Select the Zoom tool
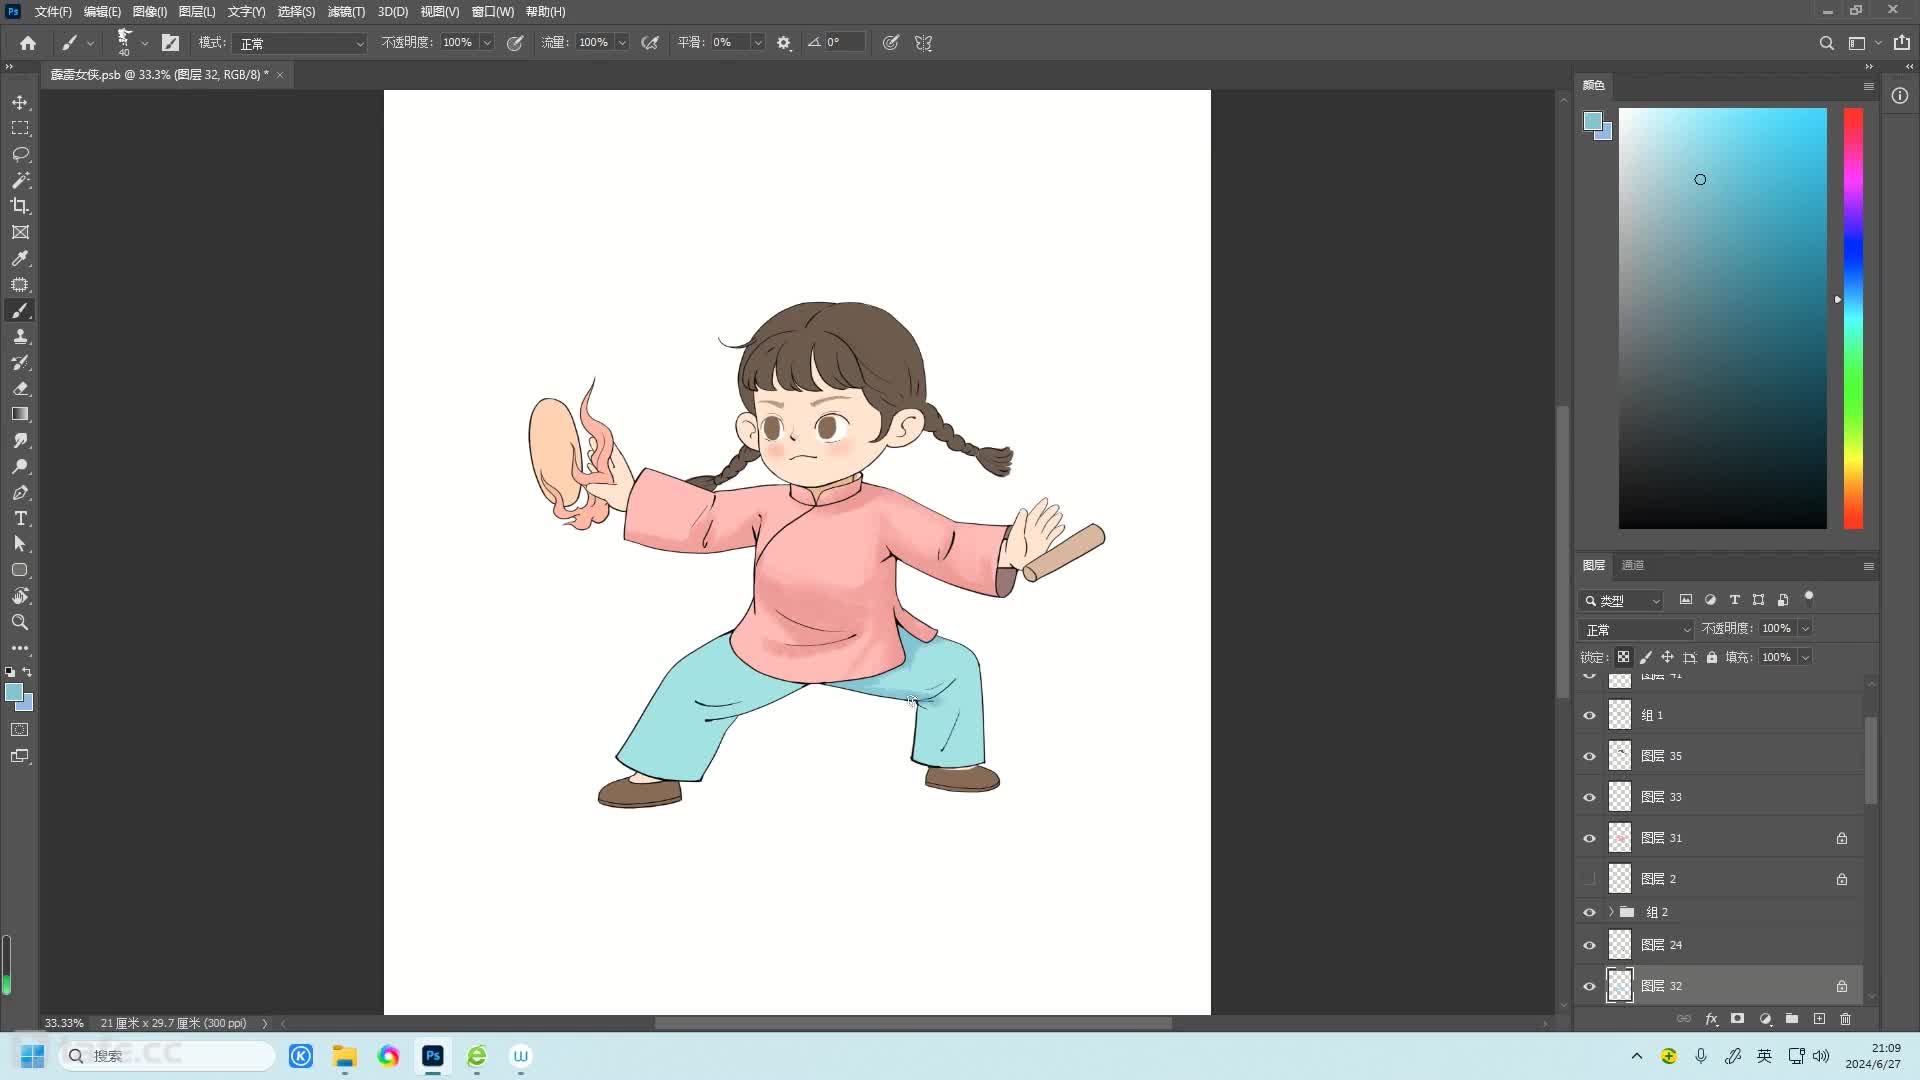The width and height of the screenshot is (1920, 1080). click(x=20, y=622)
